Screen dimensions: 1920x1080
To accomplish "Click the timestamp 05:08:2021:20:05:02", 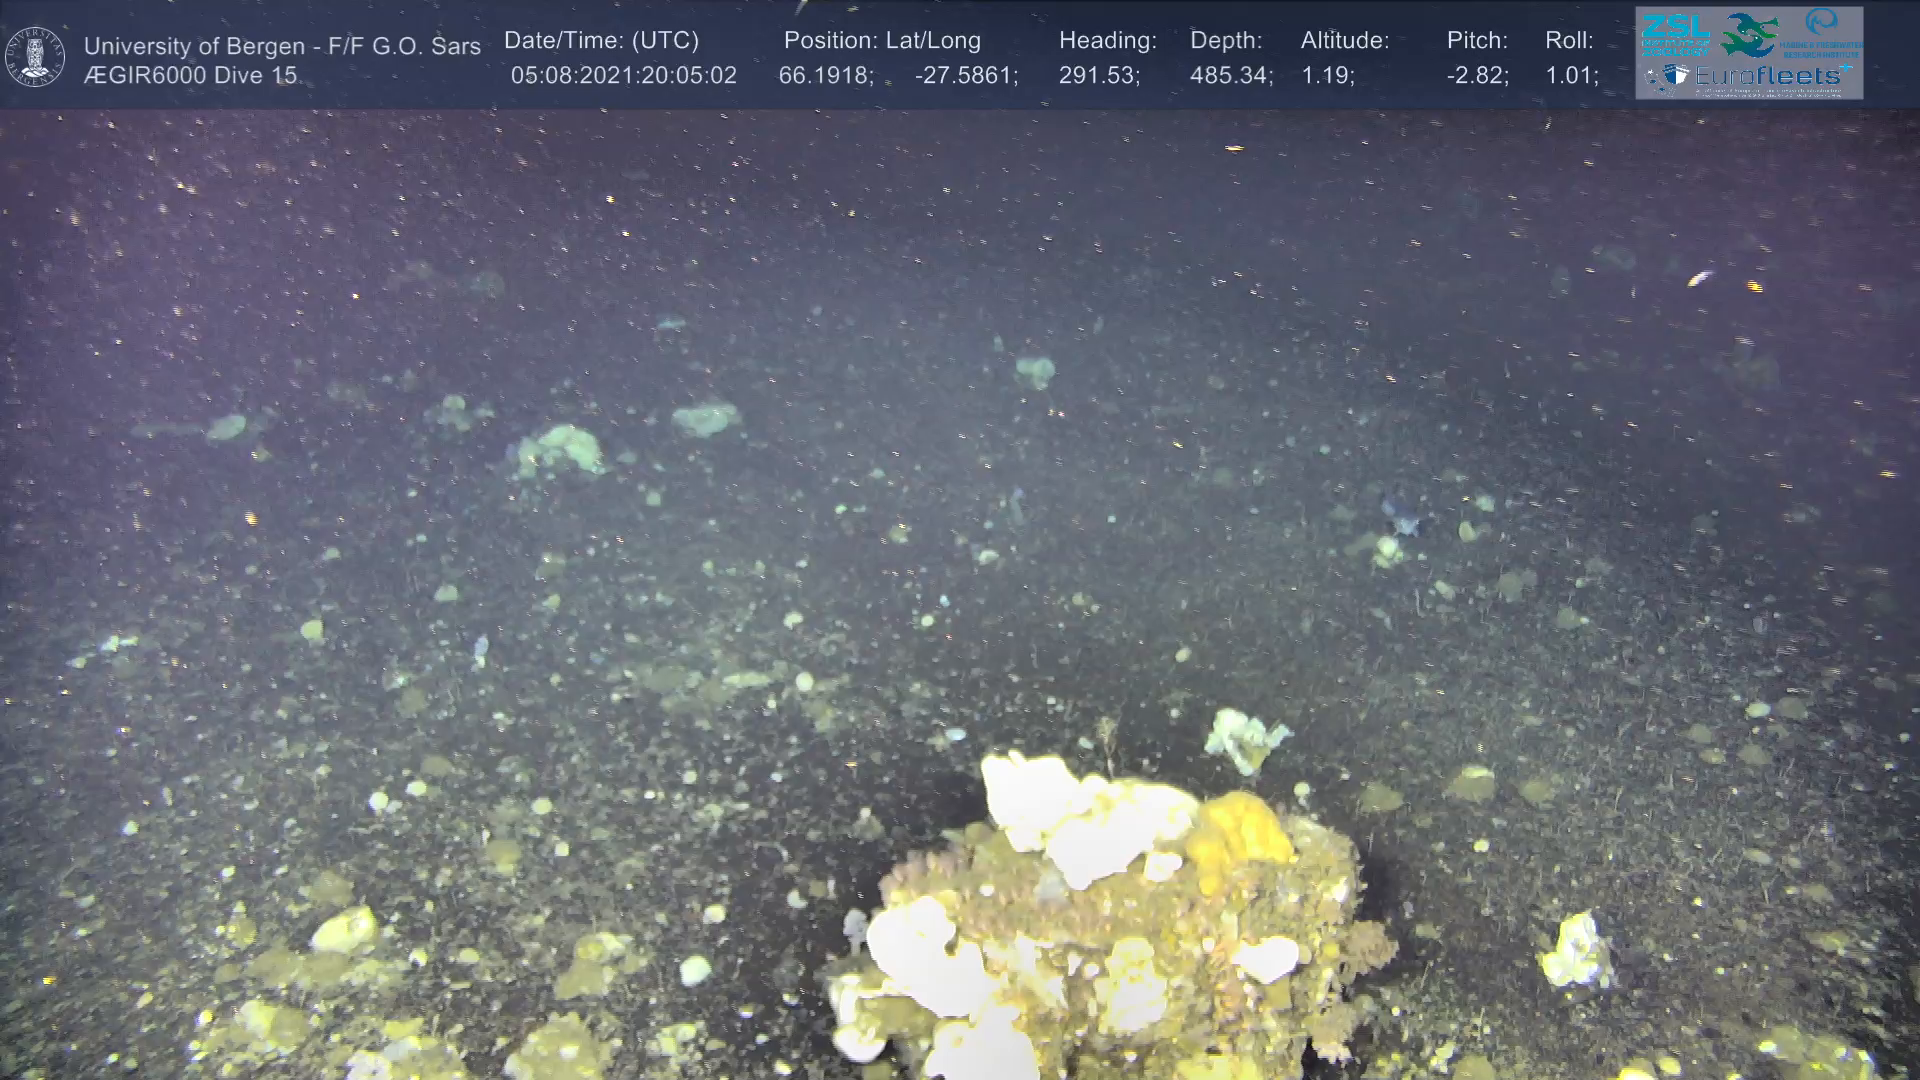I will (x=623, y=76).
